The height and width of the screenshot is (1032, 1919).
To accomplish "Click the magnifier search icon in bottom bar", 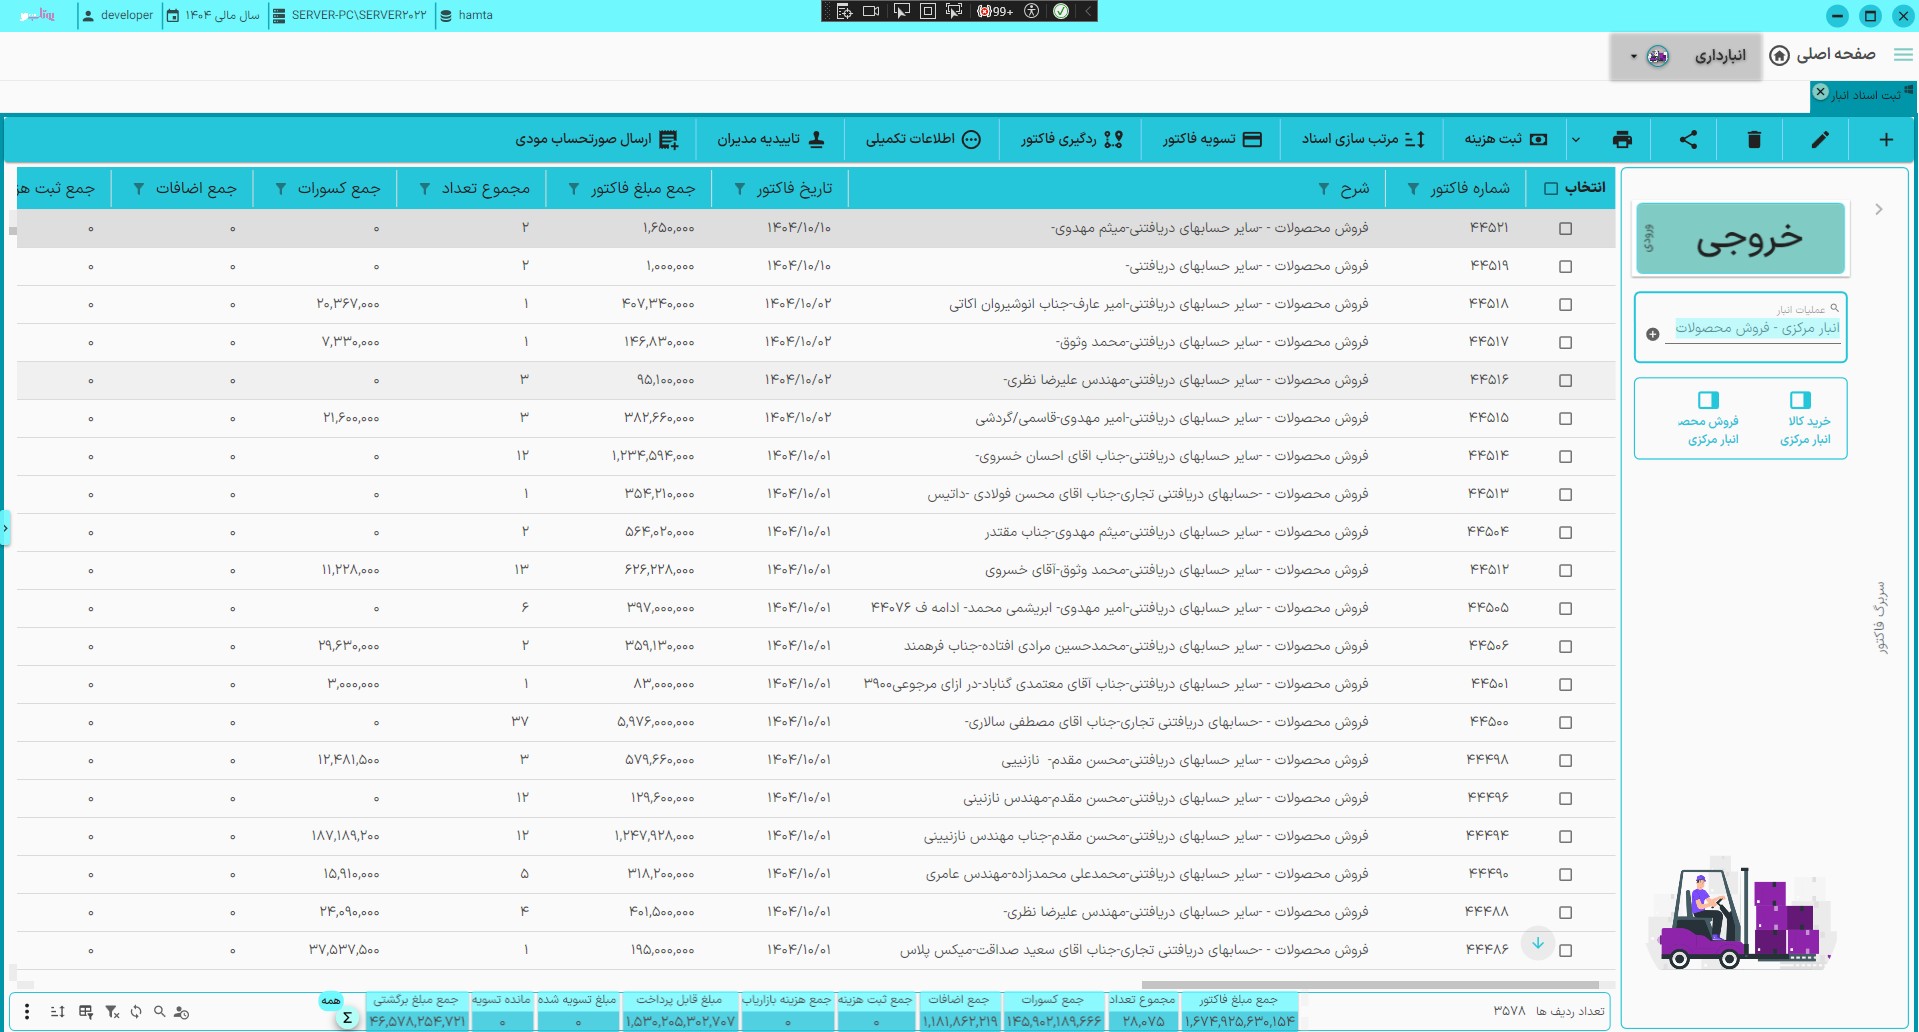I will pyautogui.click(x=160, y=1012).
